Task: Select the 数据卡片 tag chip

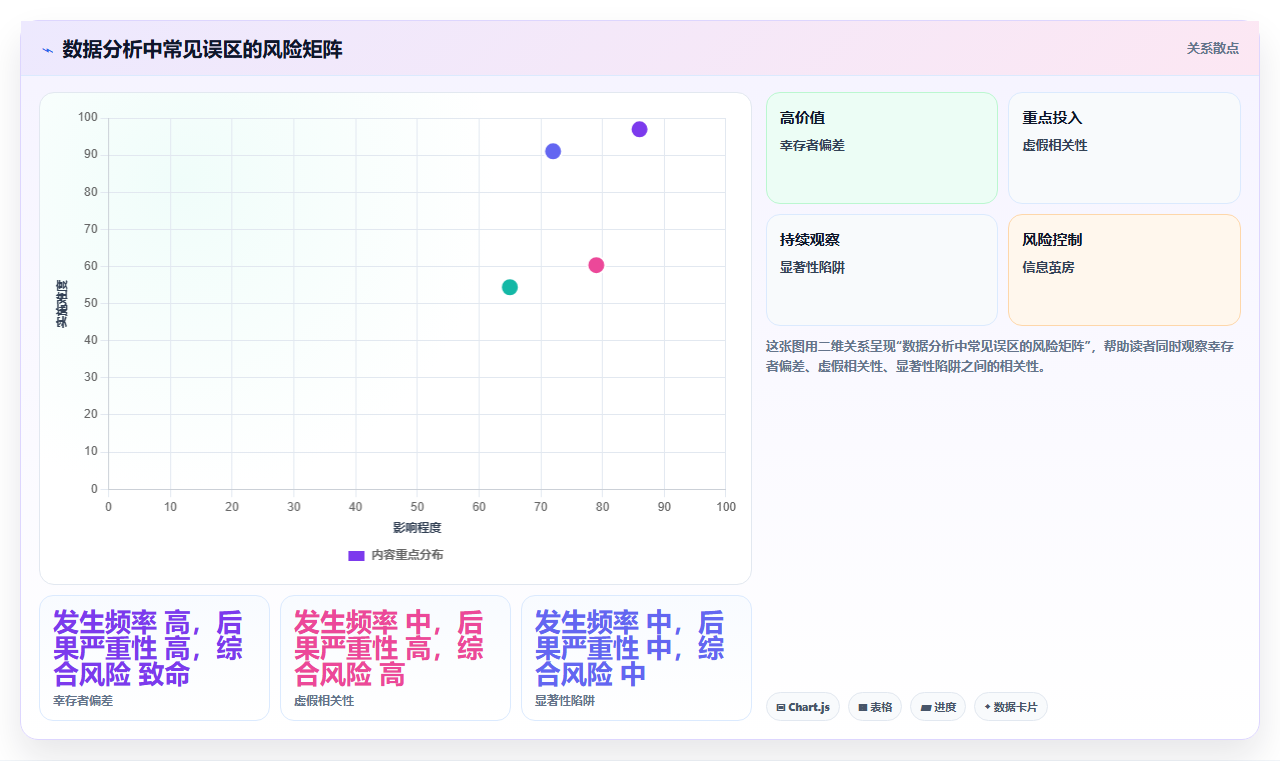Action: coord(1011,707)
